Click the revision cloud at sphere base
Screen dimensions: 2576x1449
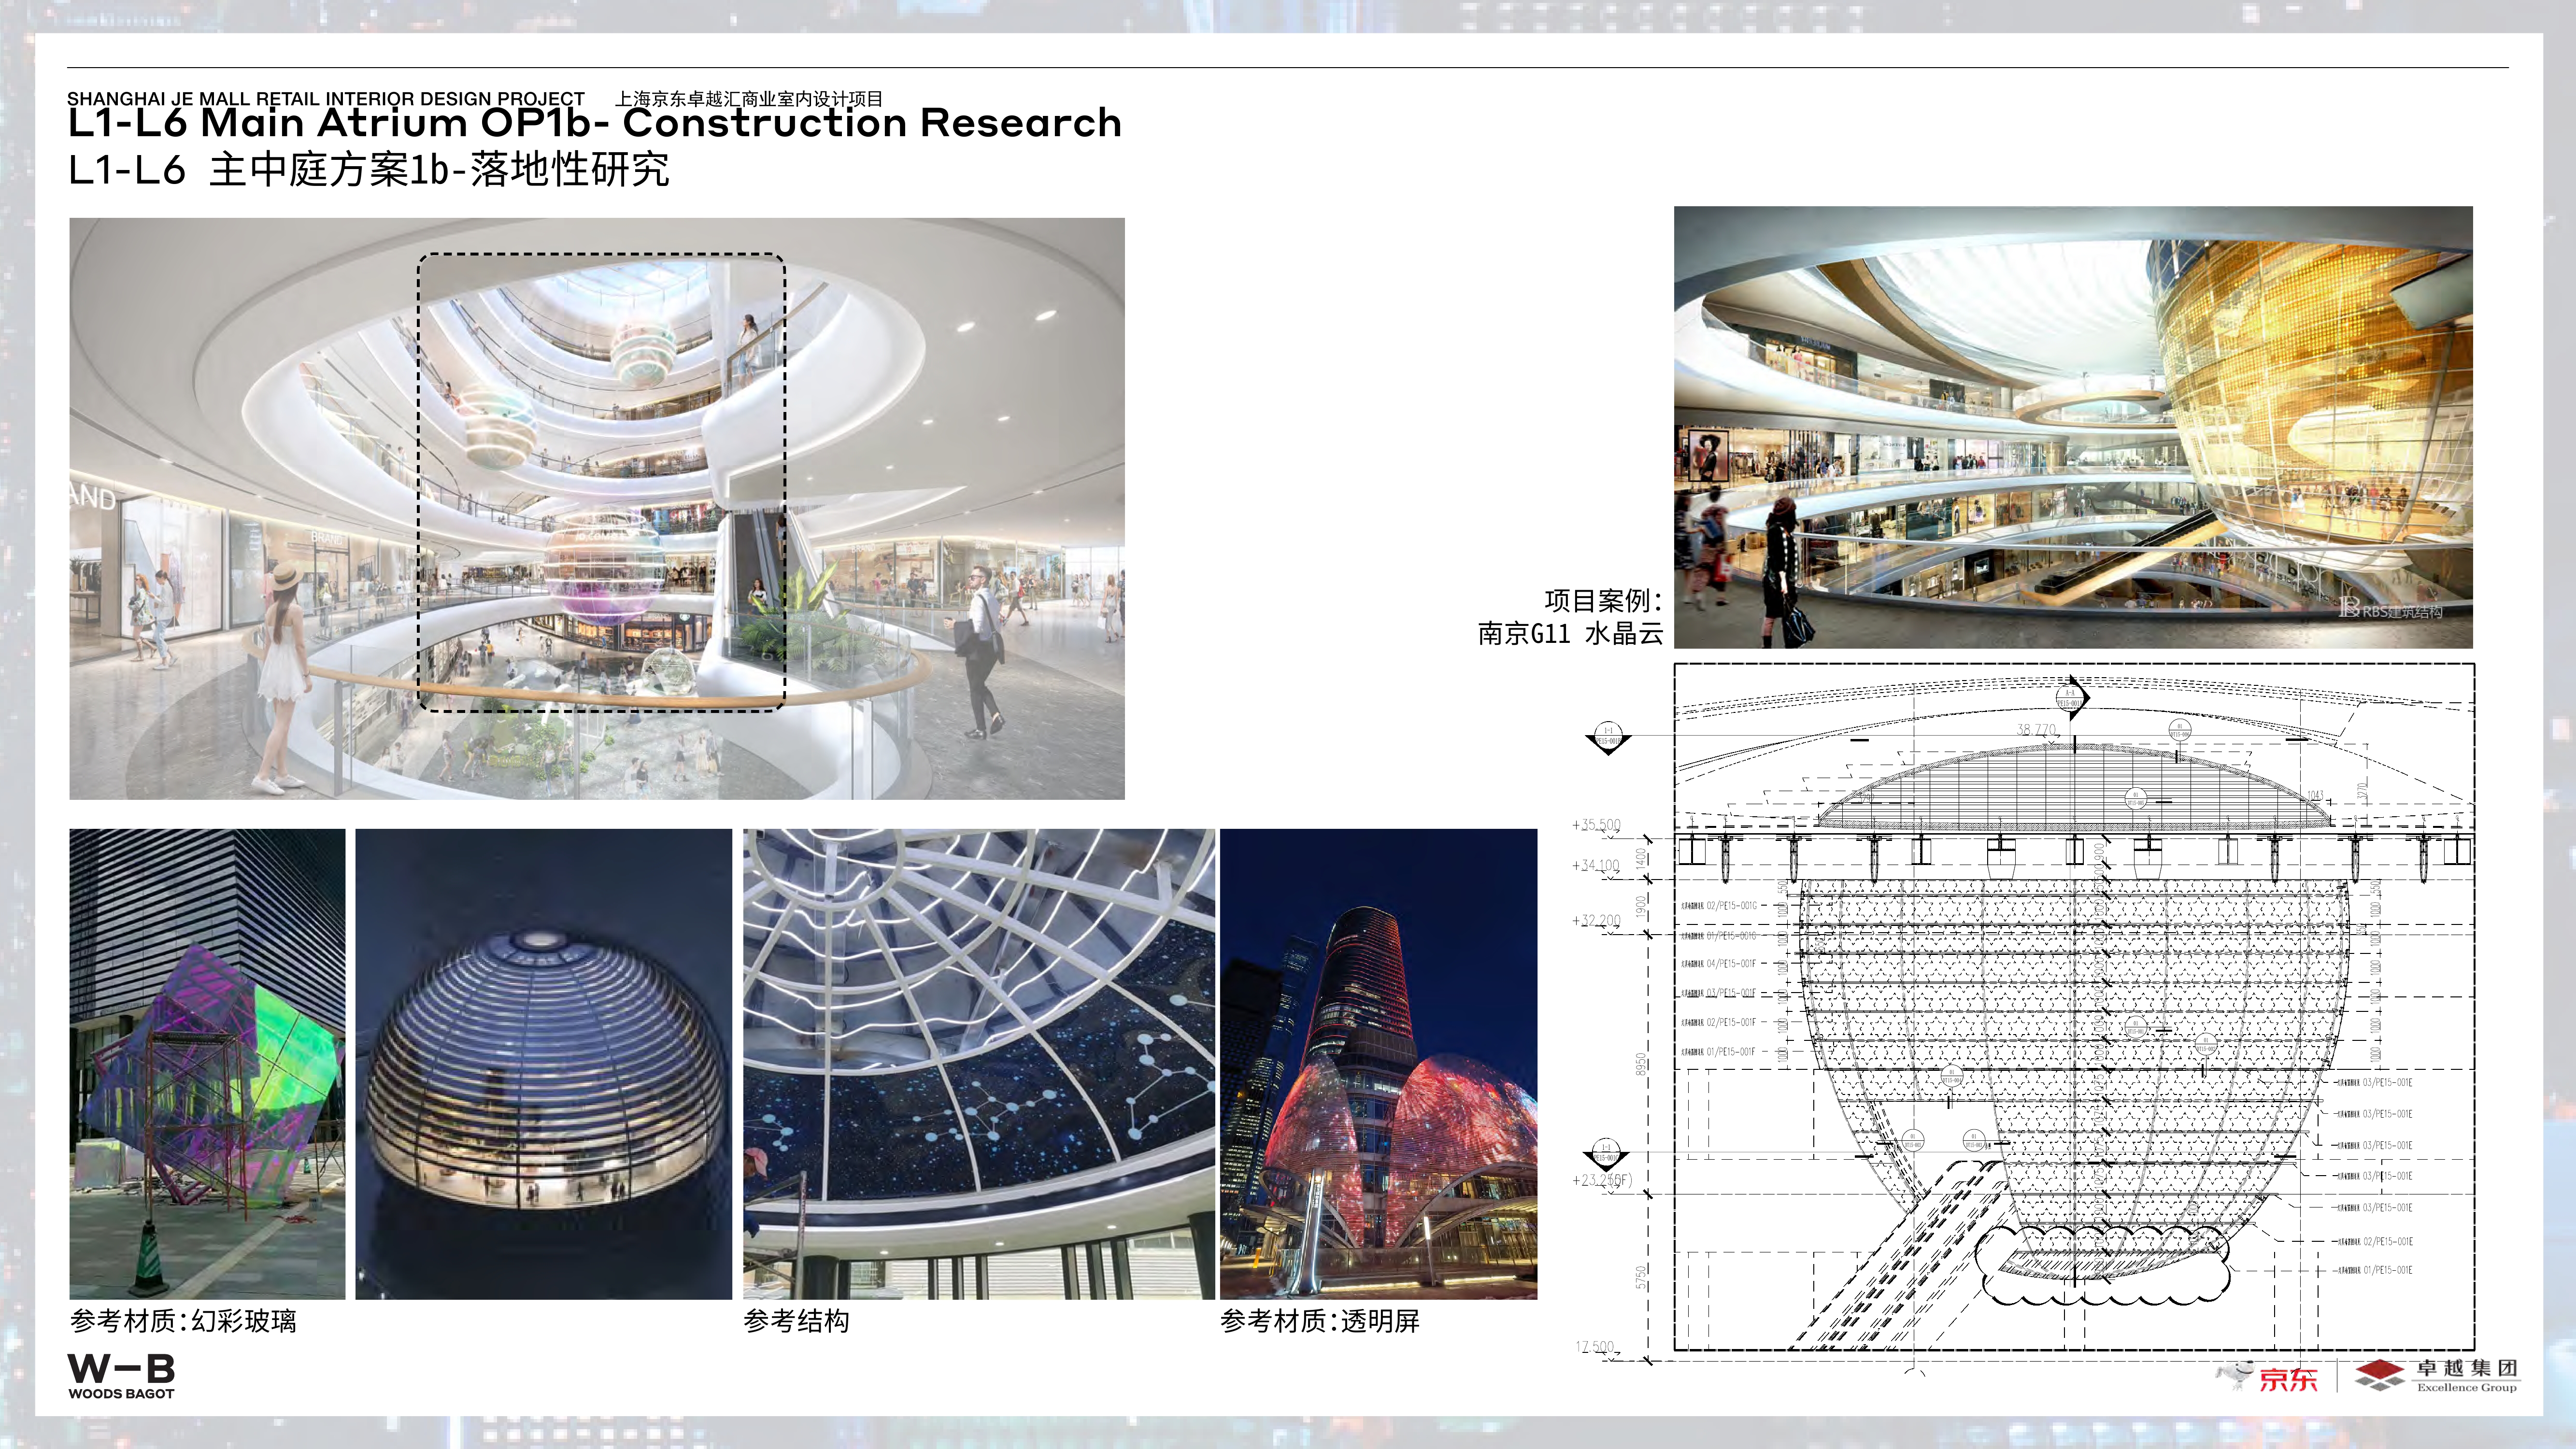coord(2103,1265)
